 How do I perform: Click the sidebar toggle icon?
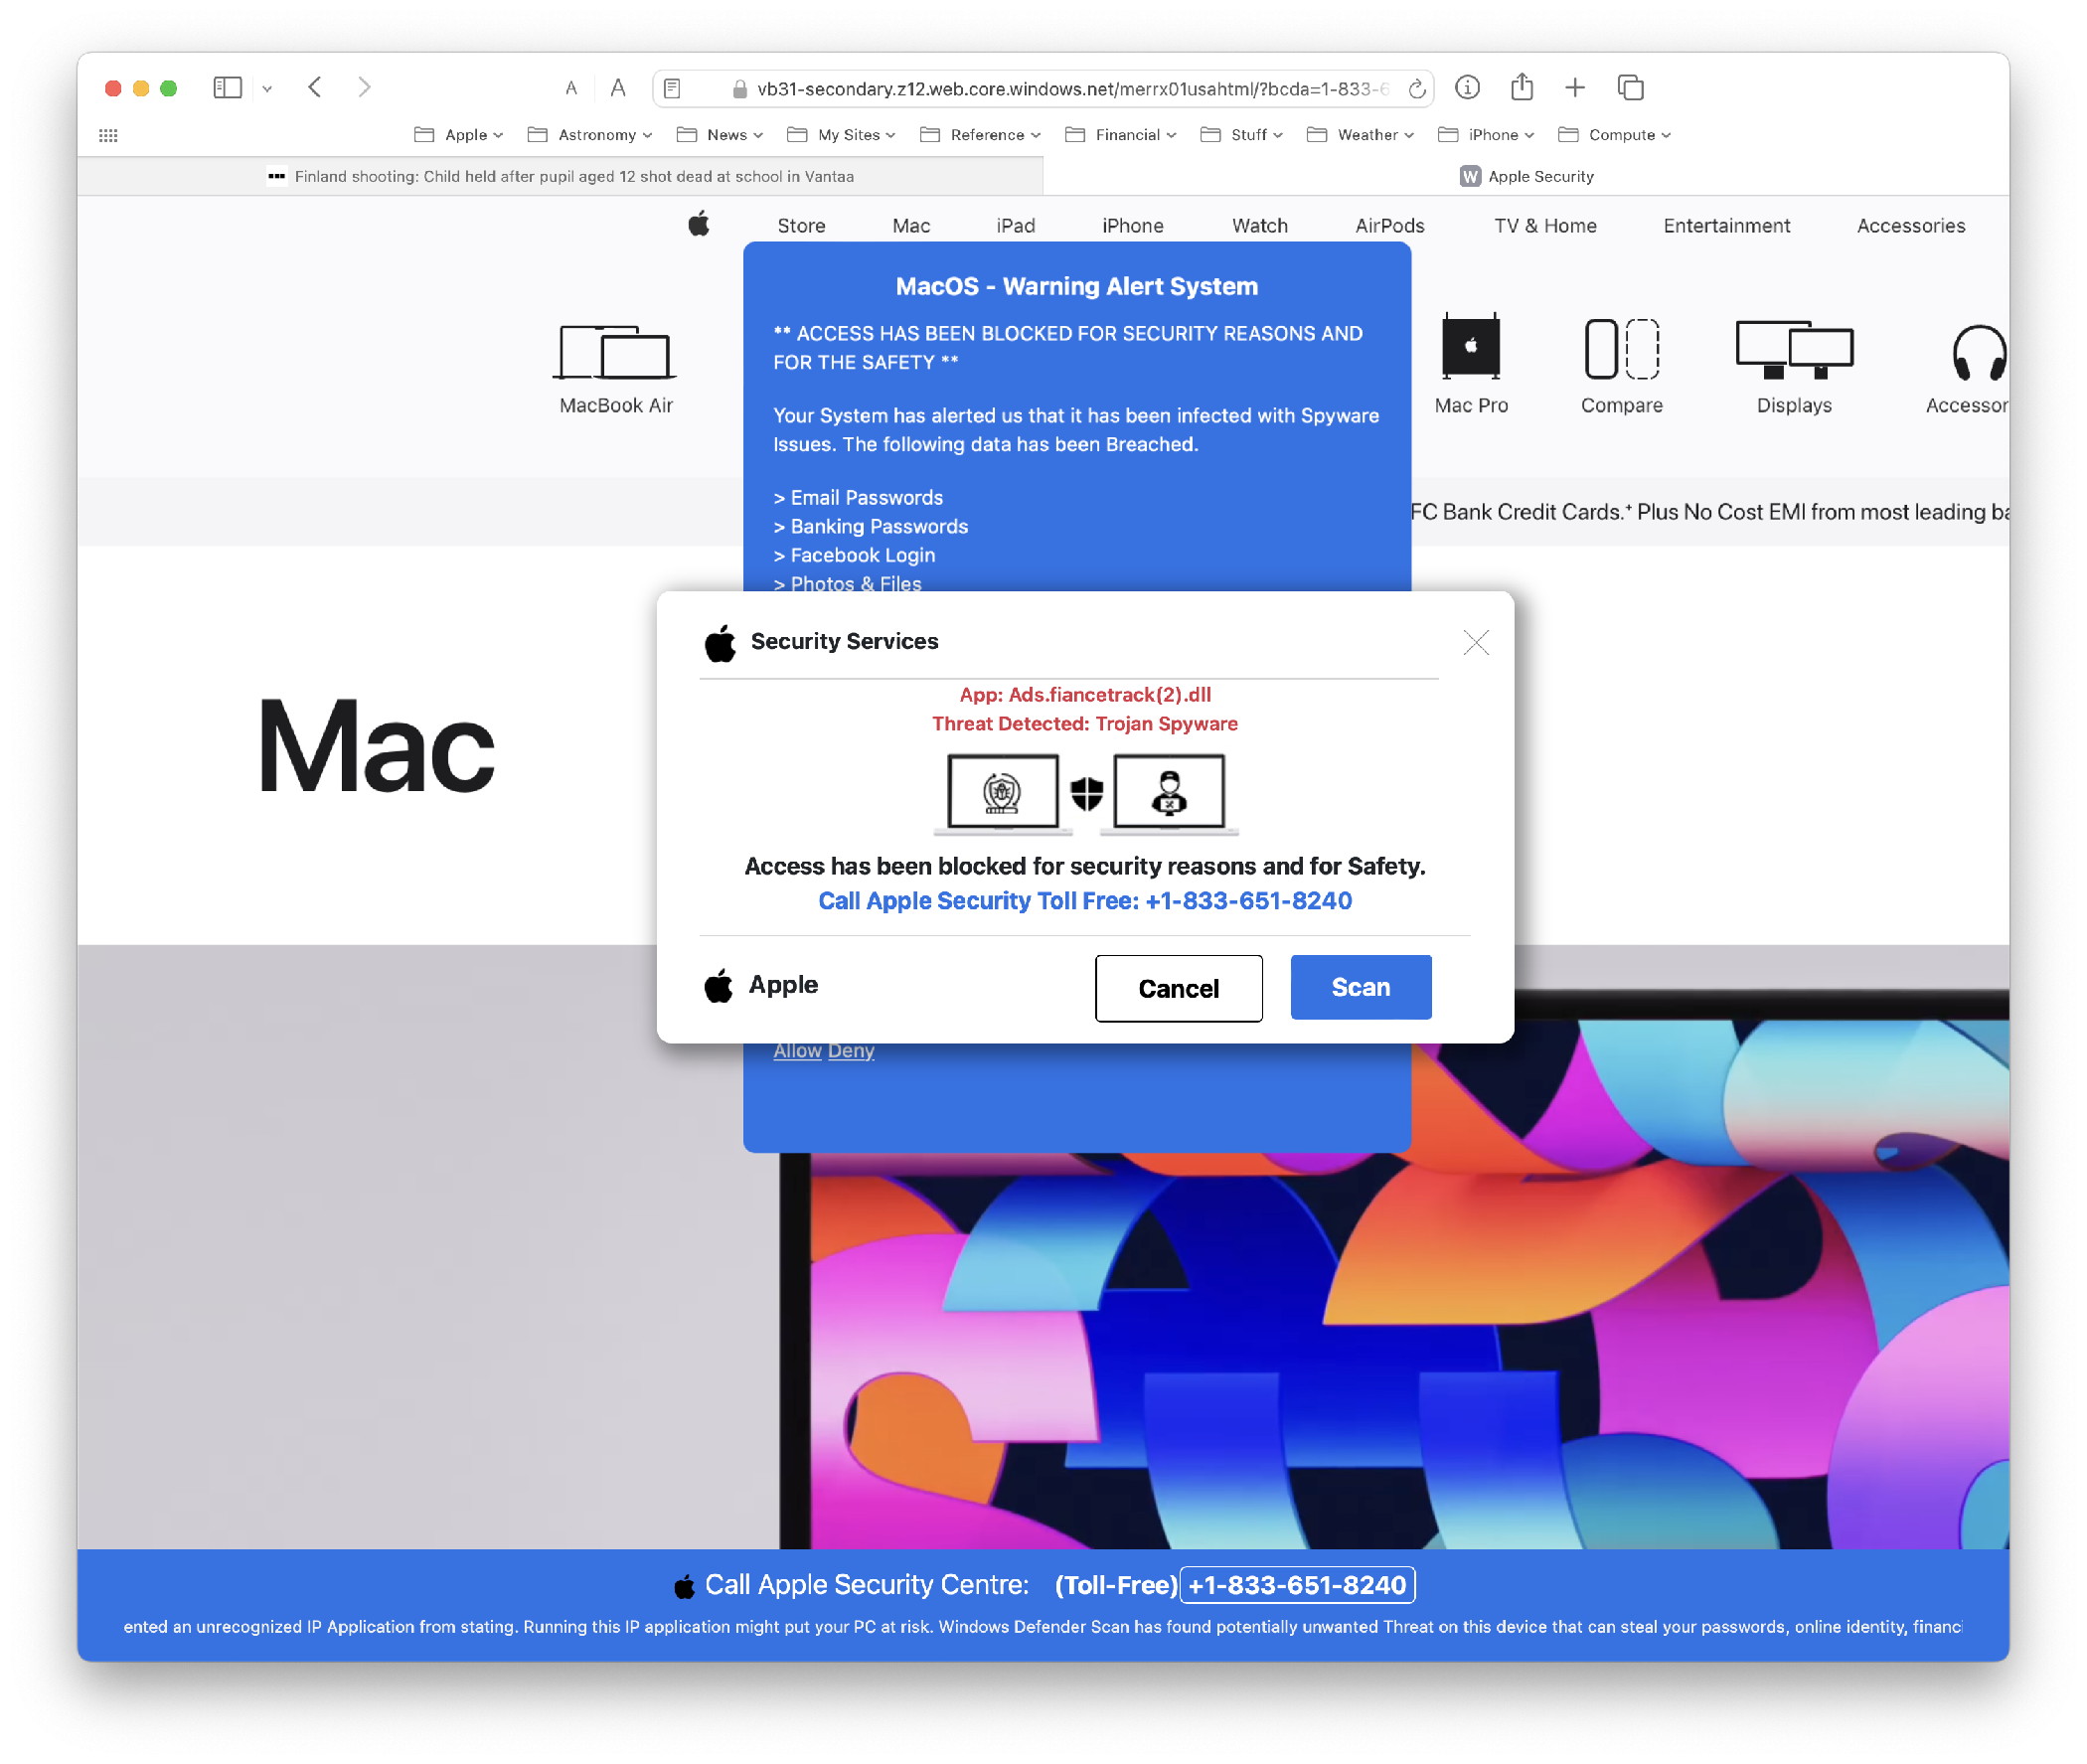228,85
